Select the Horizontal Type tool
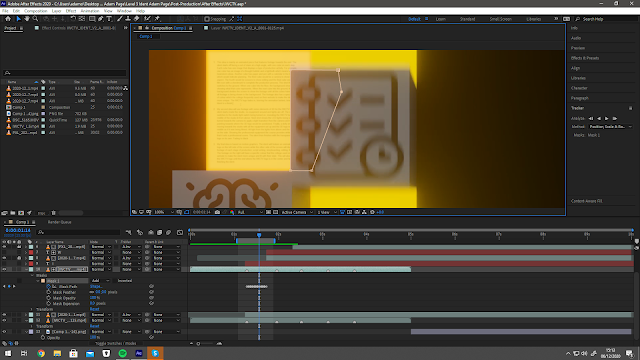This screenshot has height=360, width=640. pos(109,19)
